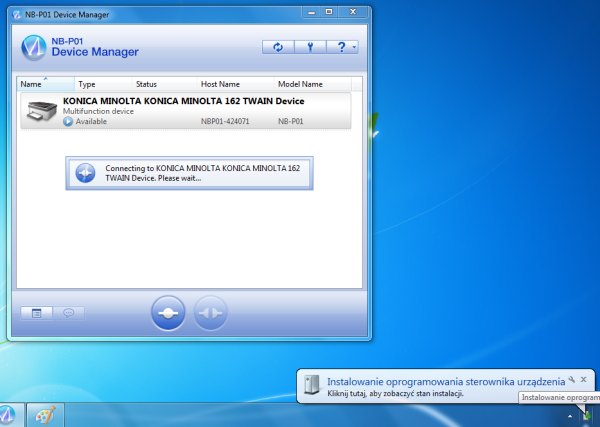Show hidden system tray icons arrow
This screenshot has width=600, height=427.
570,417
